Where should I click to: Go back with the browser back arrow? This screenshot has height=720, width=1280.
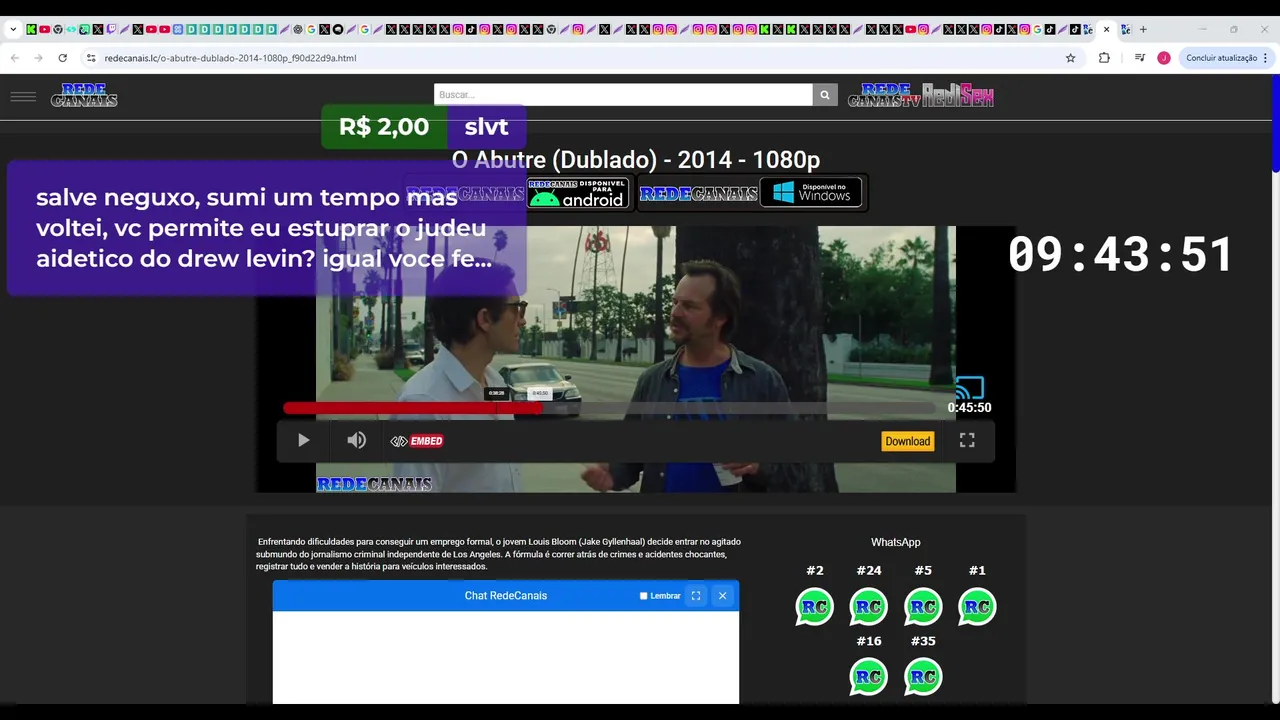[15, 58]
